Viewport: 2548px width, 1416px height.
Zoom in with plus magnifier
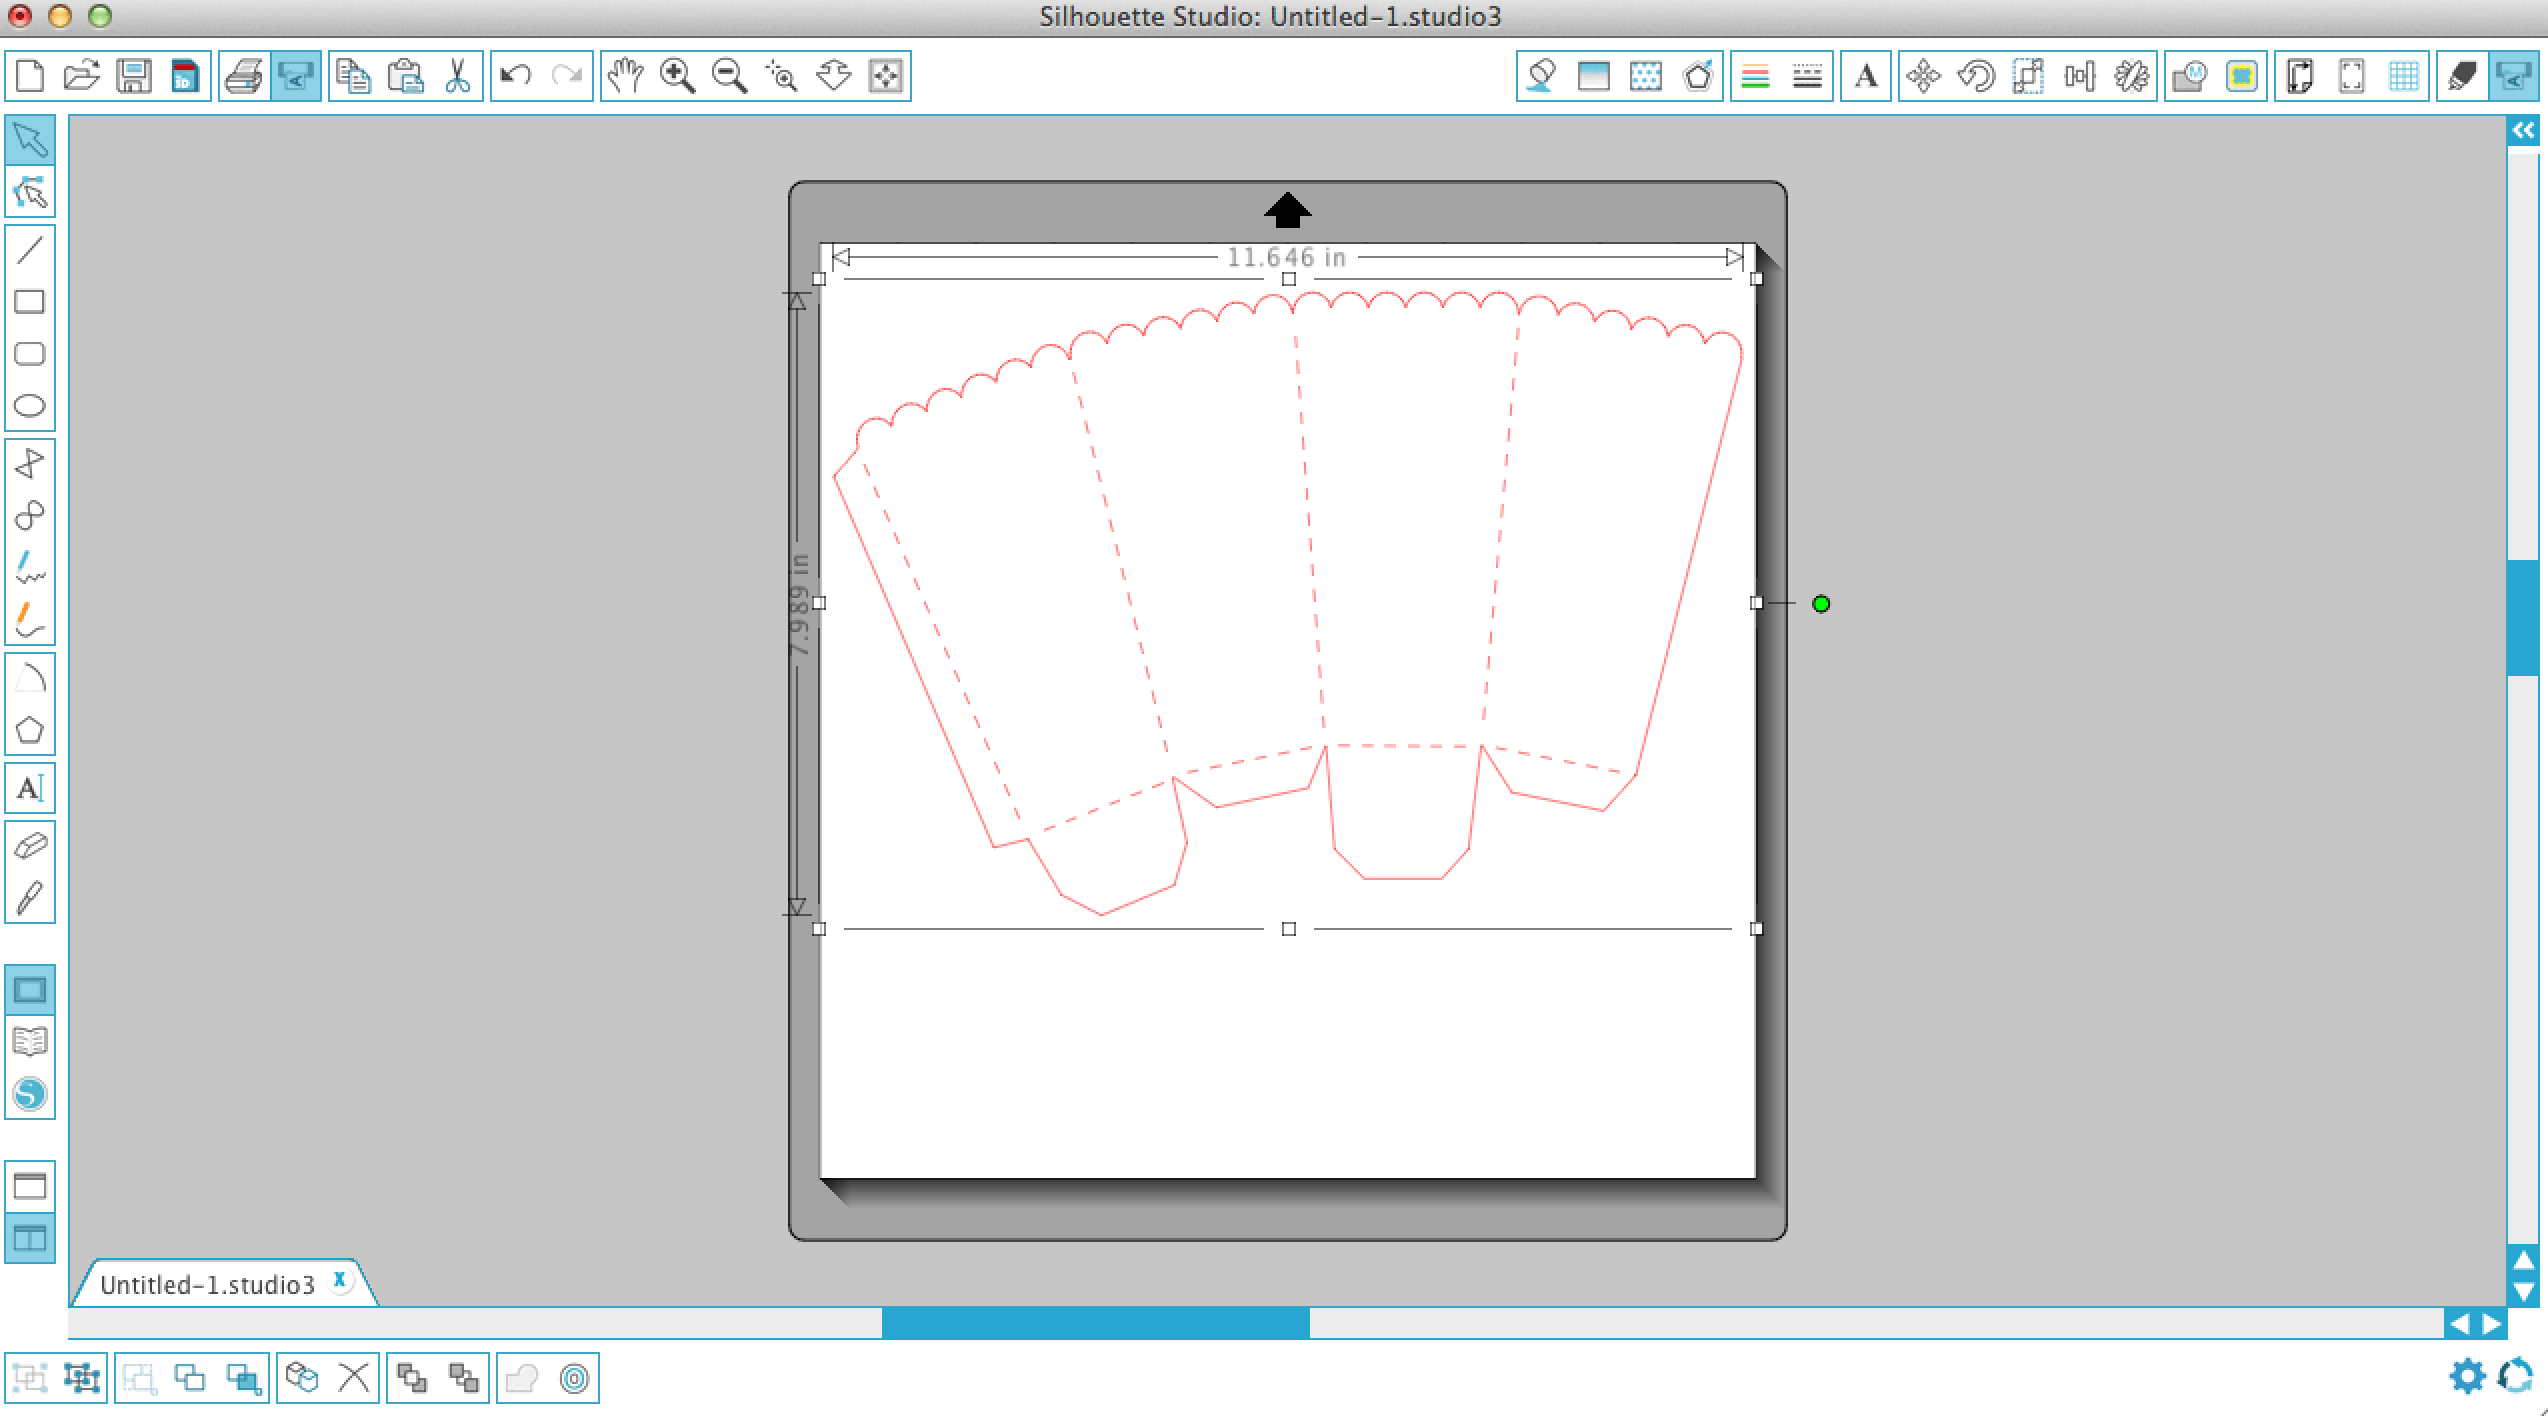pyautogui.click(x=678, y=76)
